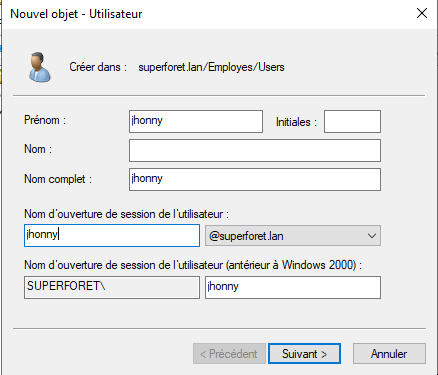The image size is (438, 375).
Task: Click the Nouvel objet - Utilisateur title
Action: coord(76,14)
